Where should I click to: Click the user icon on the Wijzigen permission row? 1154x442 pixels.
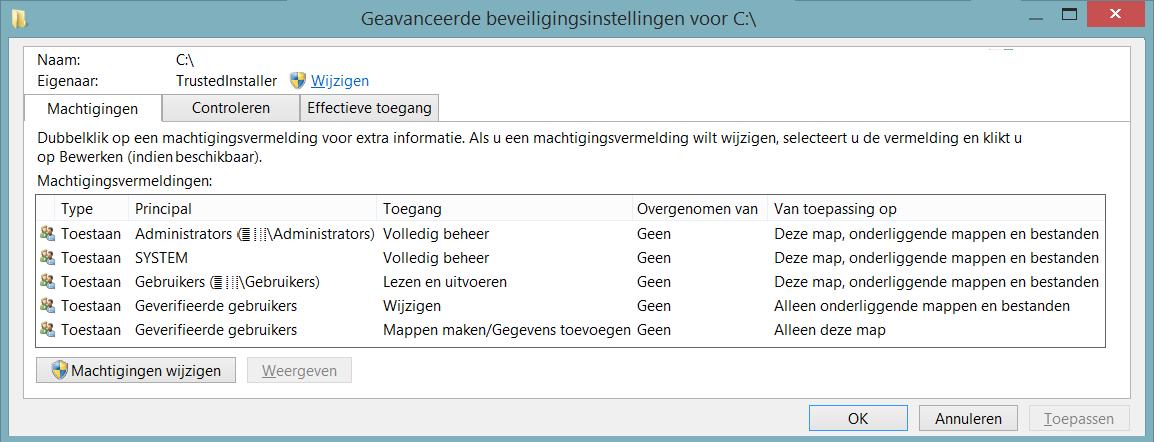coord(47,306)
